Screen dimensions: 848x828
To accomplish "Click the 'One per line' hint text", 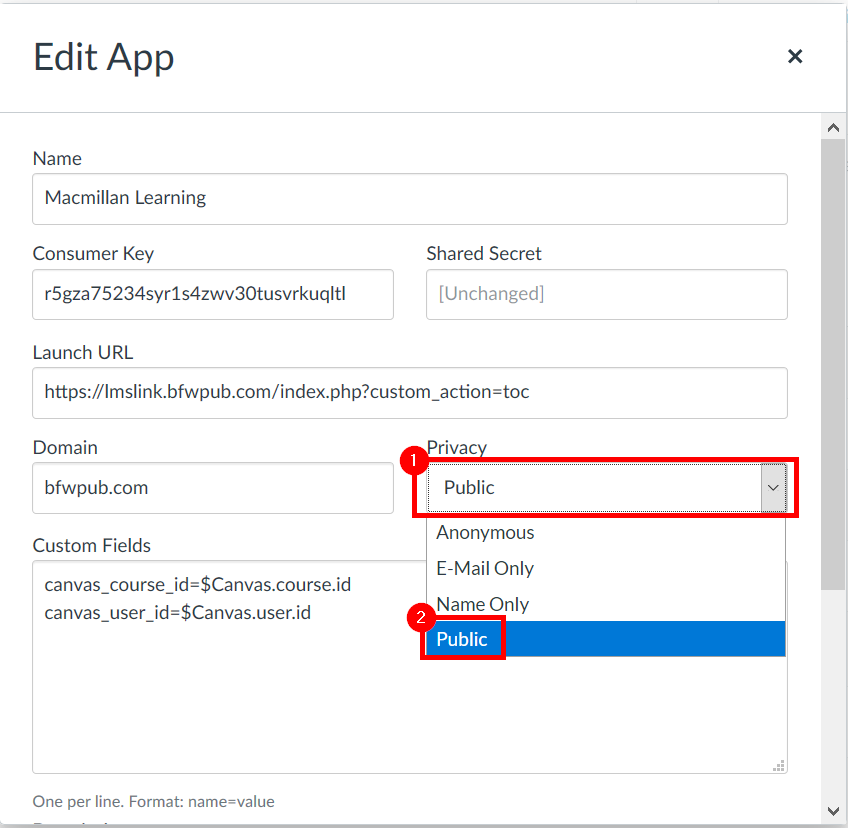I will tap(154, 801).
